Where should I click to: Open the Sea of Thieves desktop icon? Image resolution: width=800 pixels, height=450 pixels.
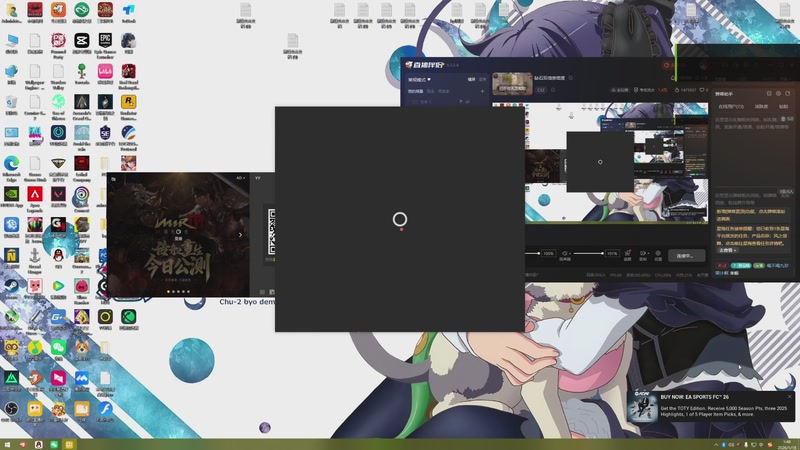pyautogui.click(x=58, y=102)
